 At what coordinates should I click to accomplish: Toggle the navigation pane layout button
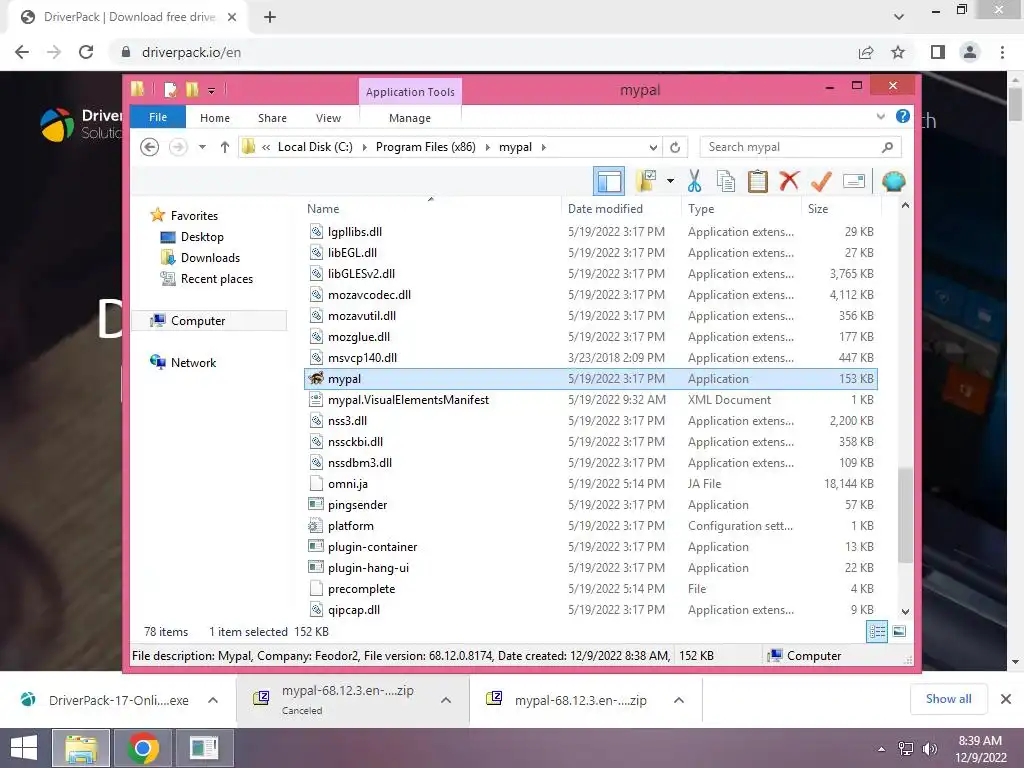tap(609, 181)
